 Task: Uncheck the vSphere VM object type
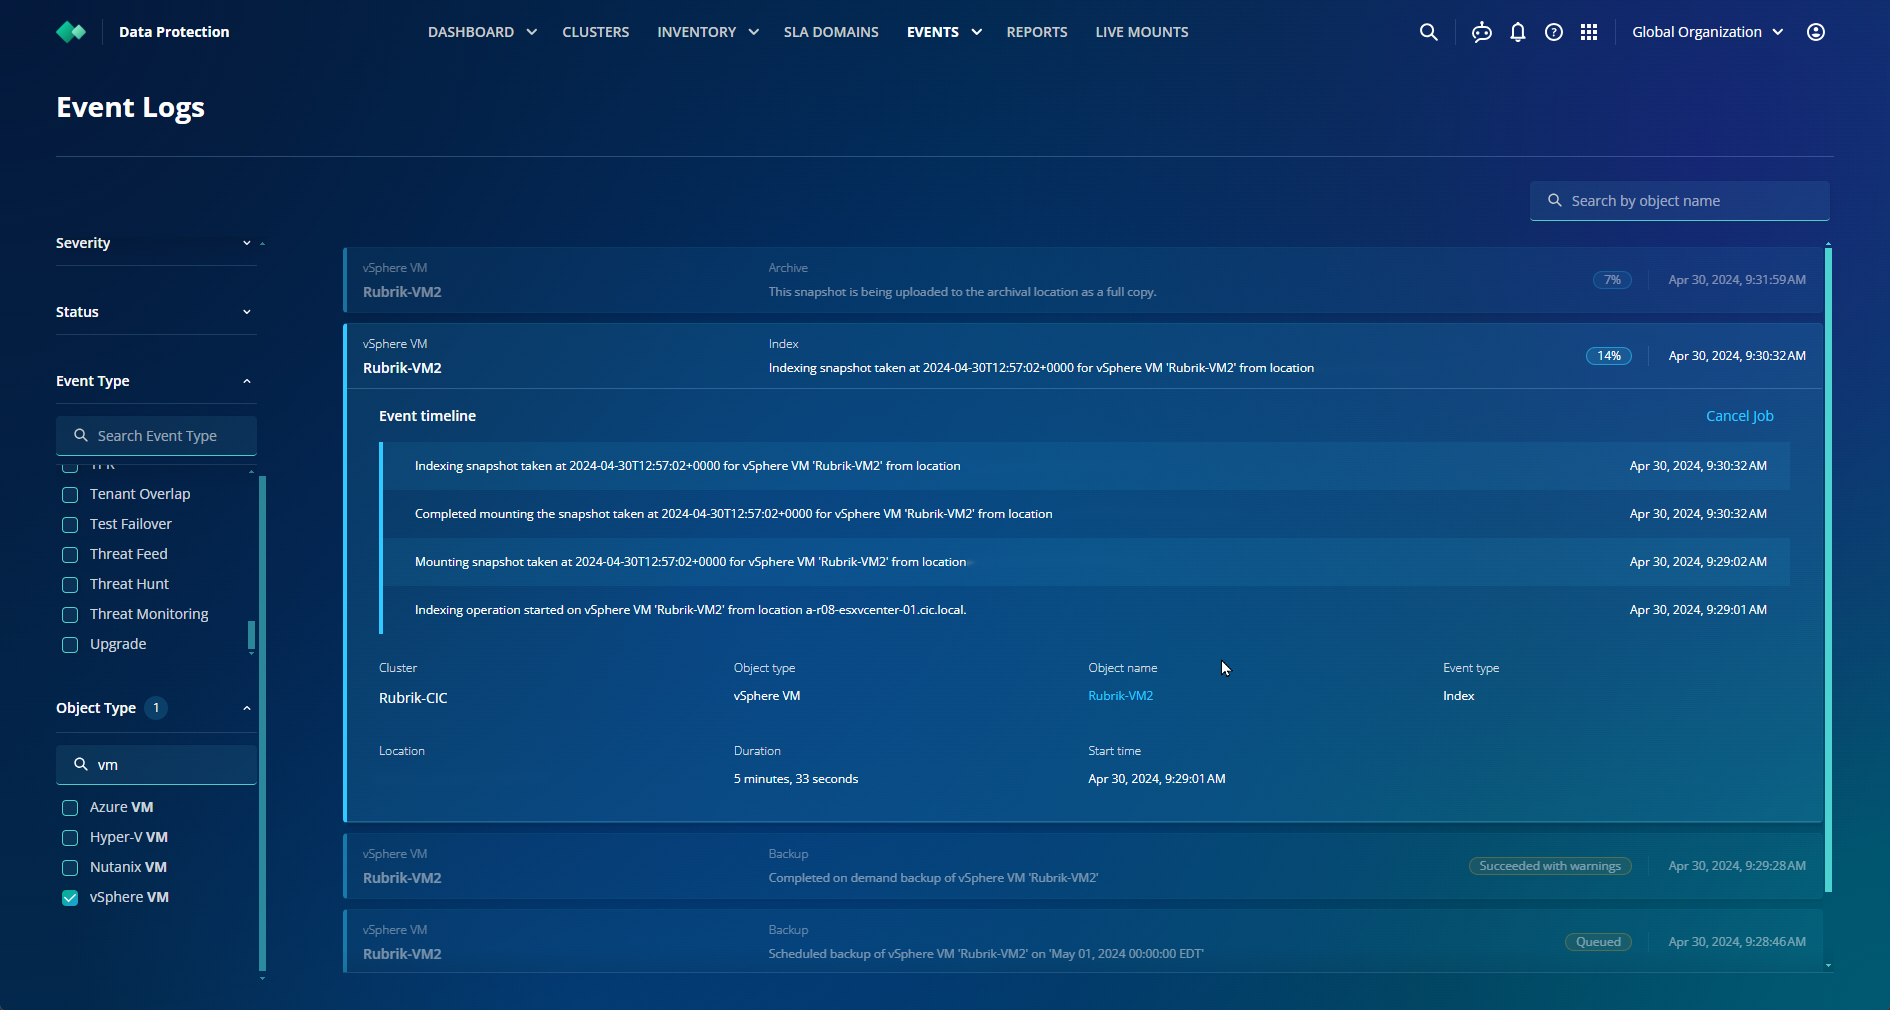[x=70, y=898]
